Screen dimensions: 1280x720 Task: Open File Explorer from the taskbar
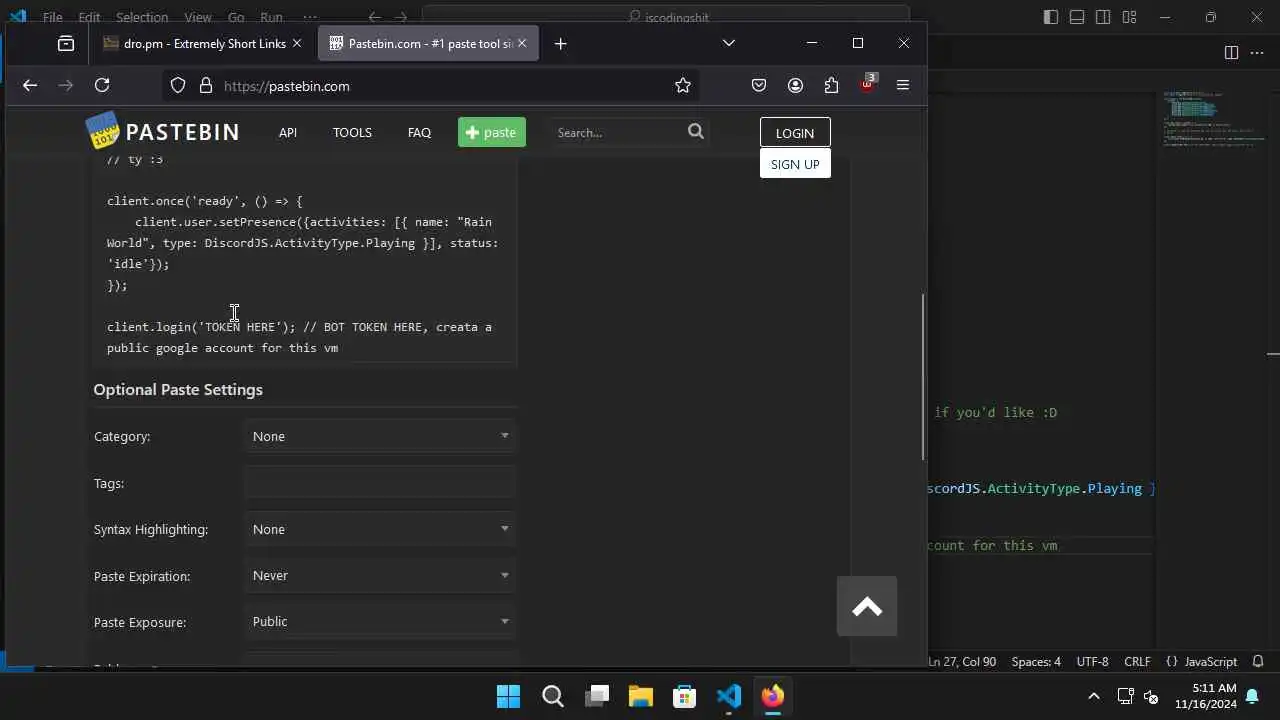coord(641,696)
